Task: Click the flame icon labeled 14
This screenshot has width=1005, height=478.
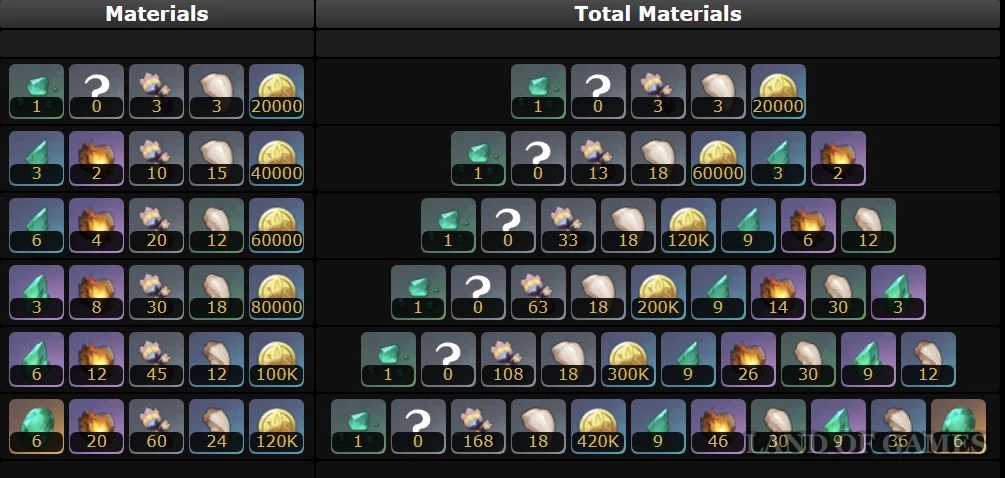Action: click(778, 292)
